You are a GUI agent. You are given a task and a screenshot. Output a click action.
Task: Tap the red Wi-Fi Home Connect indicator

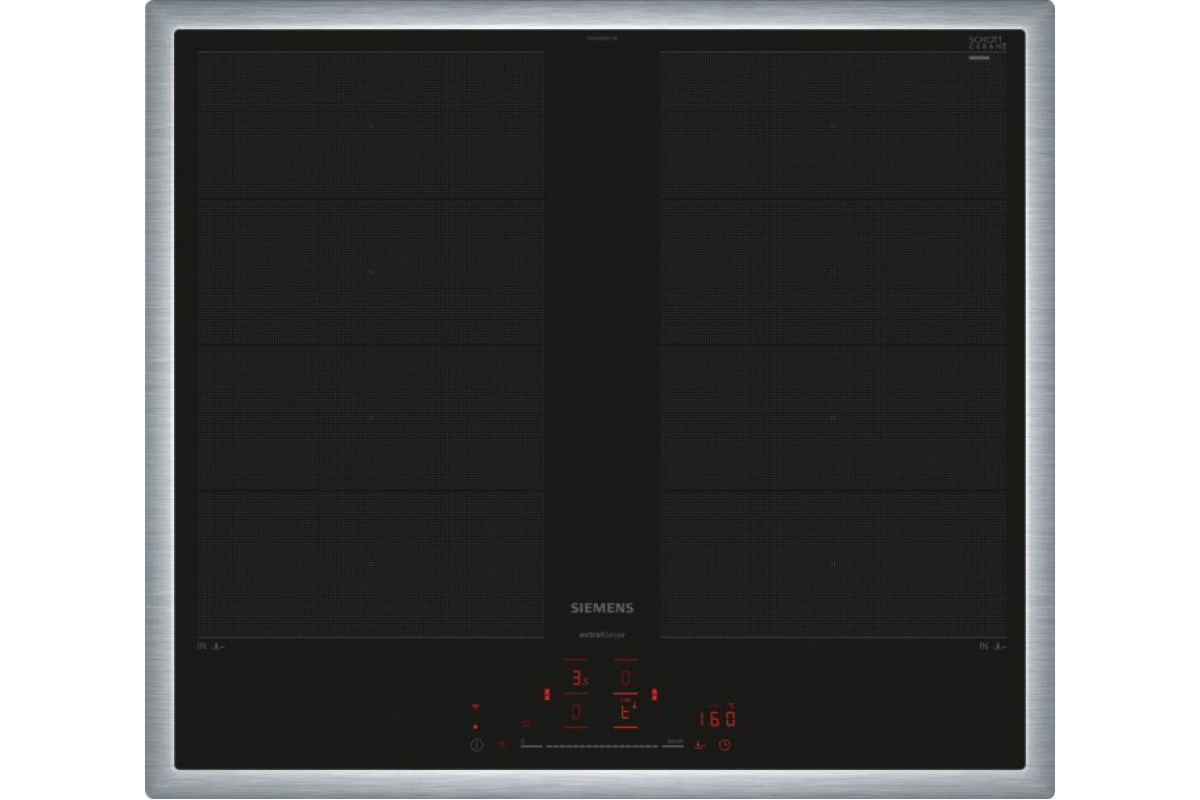pyautogui.click(x=475, y=707)
